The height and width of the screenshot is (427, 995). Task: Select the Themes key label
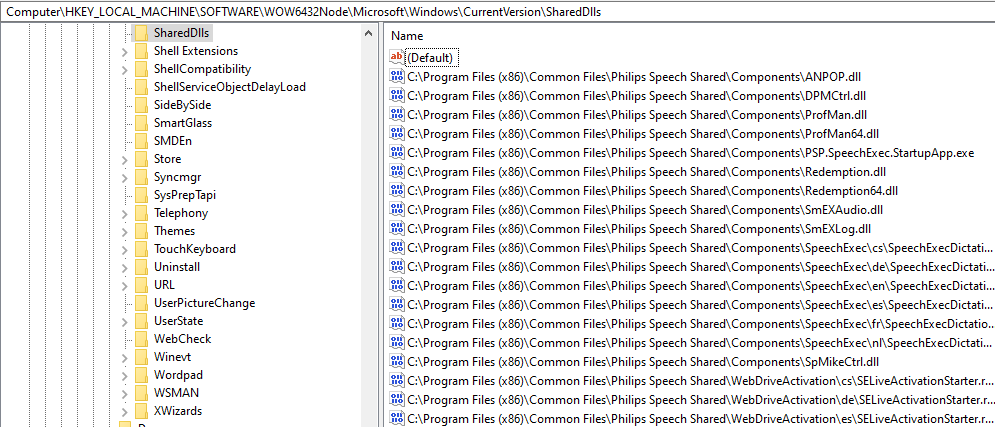coord(174,231)
